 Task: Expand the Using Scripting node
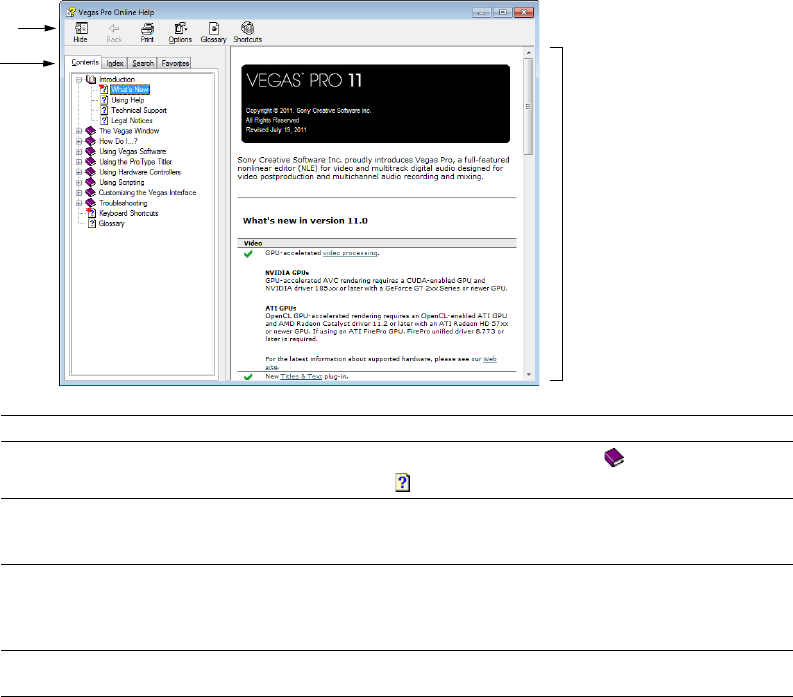click(x=79, y=182)
